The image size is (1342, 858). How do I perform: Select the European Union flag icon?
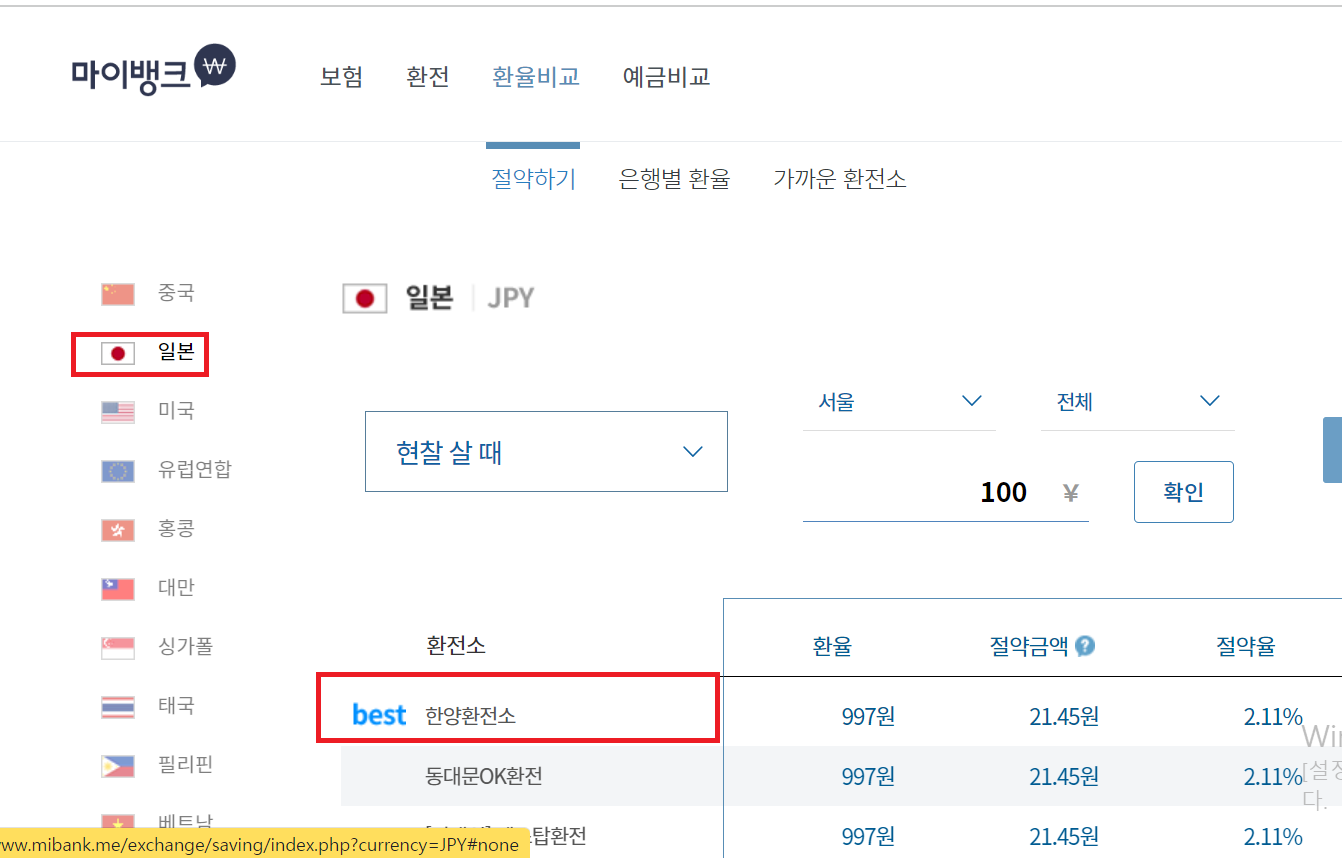click(x=118, y=471)
